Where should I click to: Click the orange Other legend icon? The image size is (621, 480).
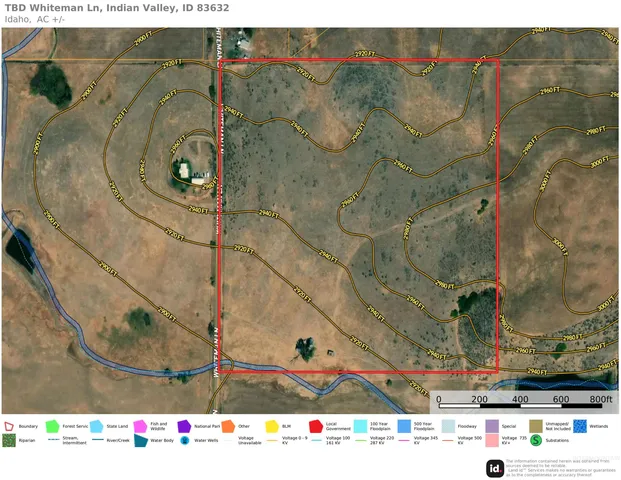point(228,426)
